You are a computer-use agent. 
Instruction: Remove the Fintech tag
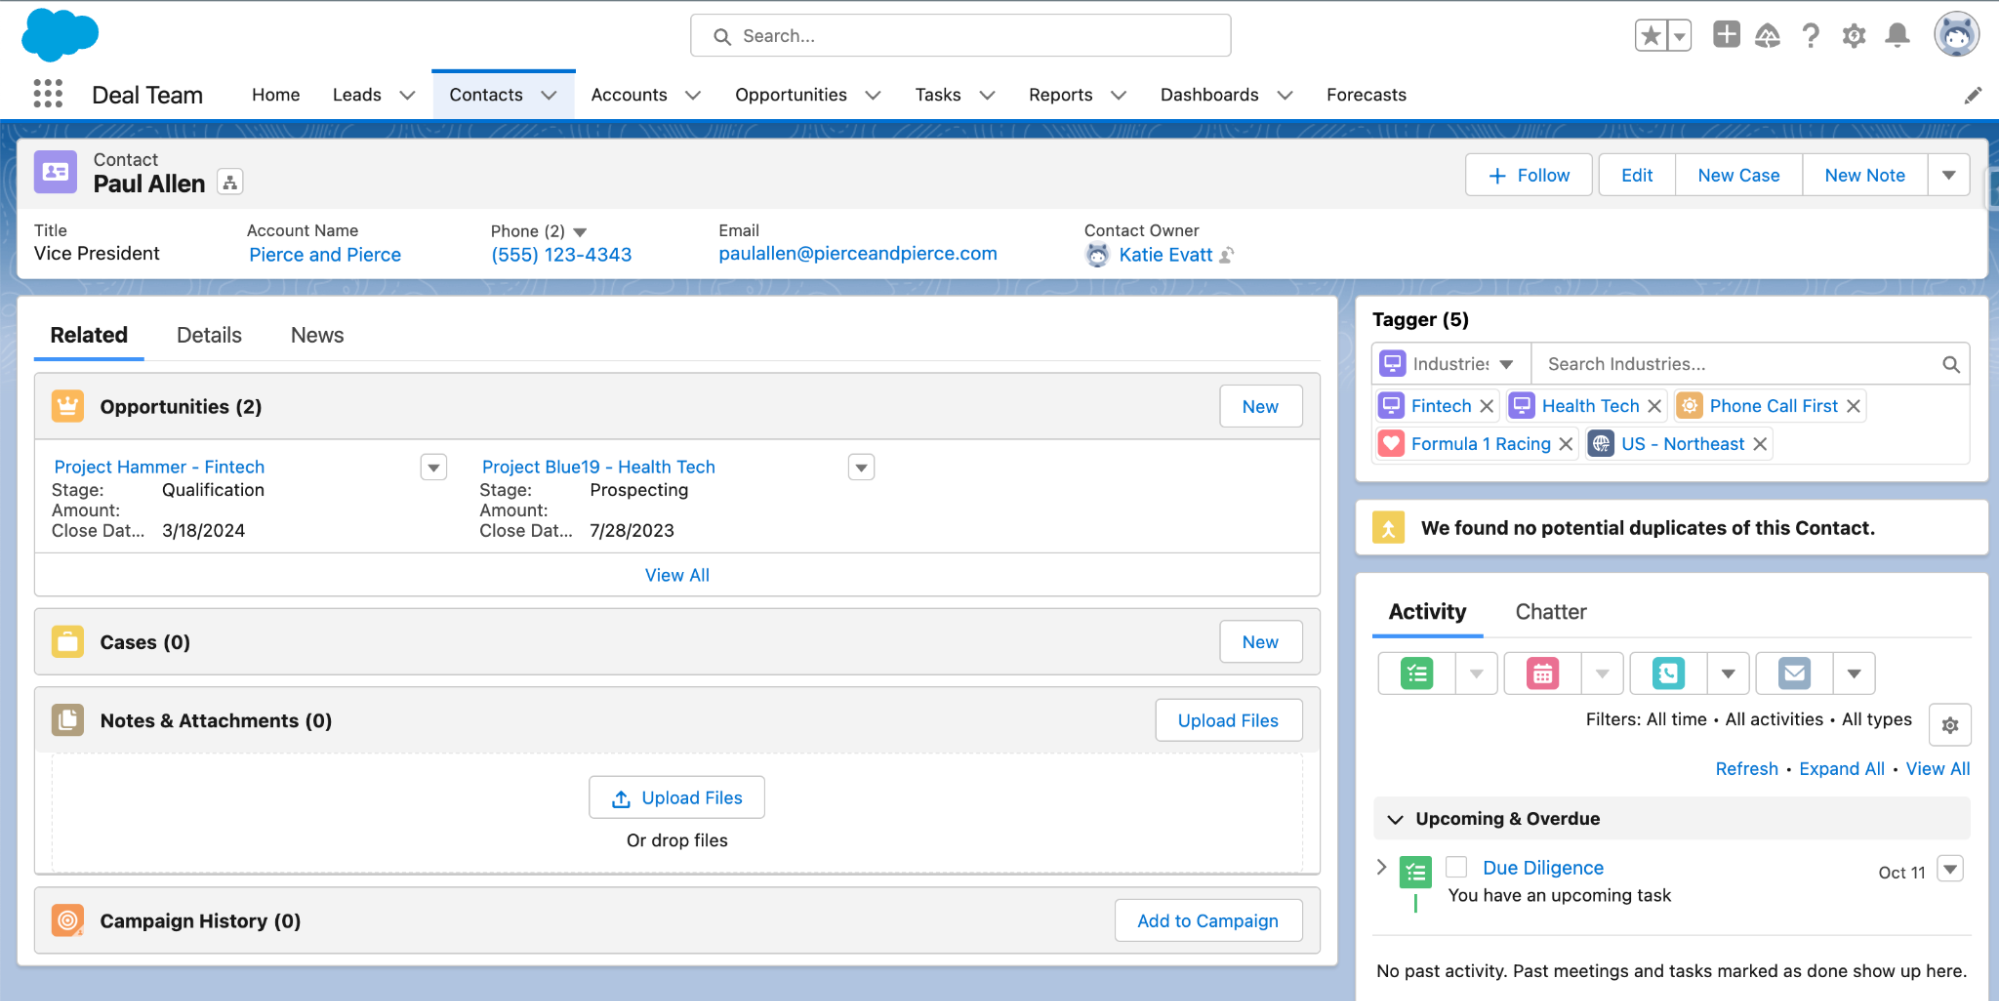(1487, 406)
